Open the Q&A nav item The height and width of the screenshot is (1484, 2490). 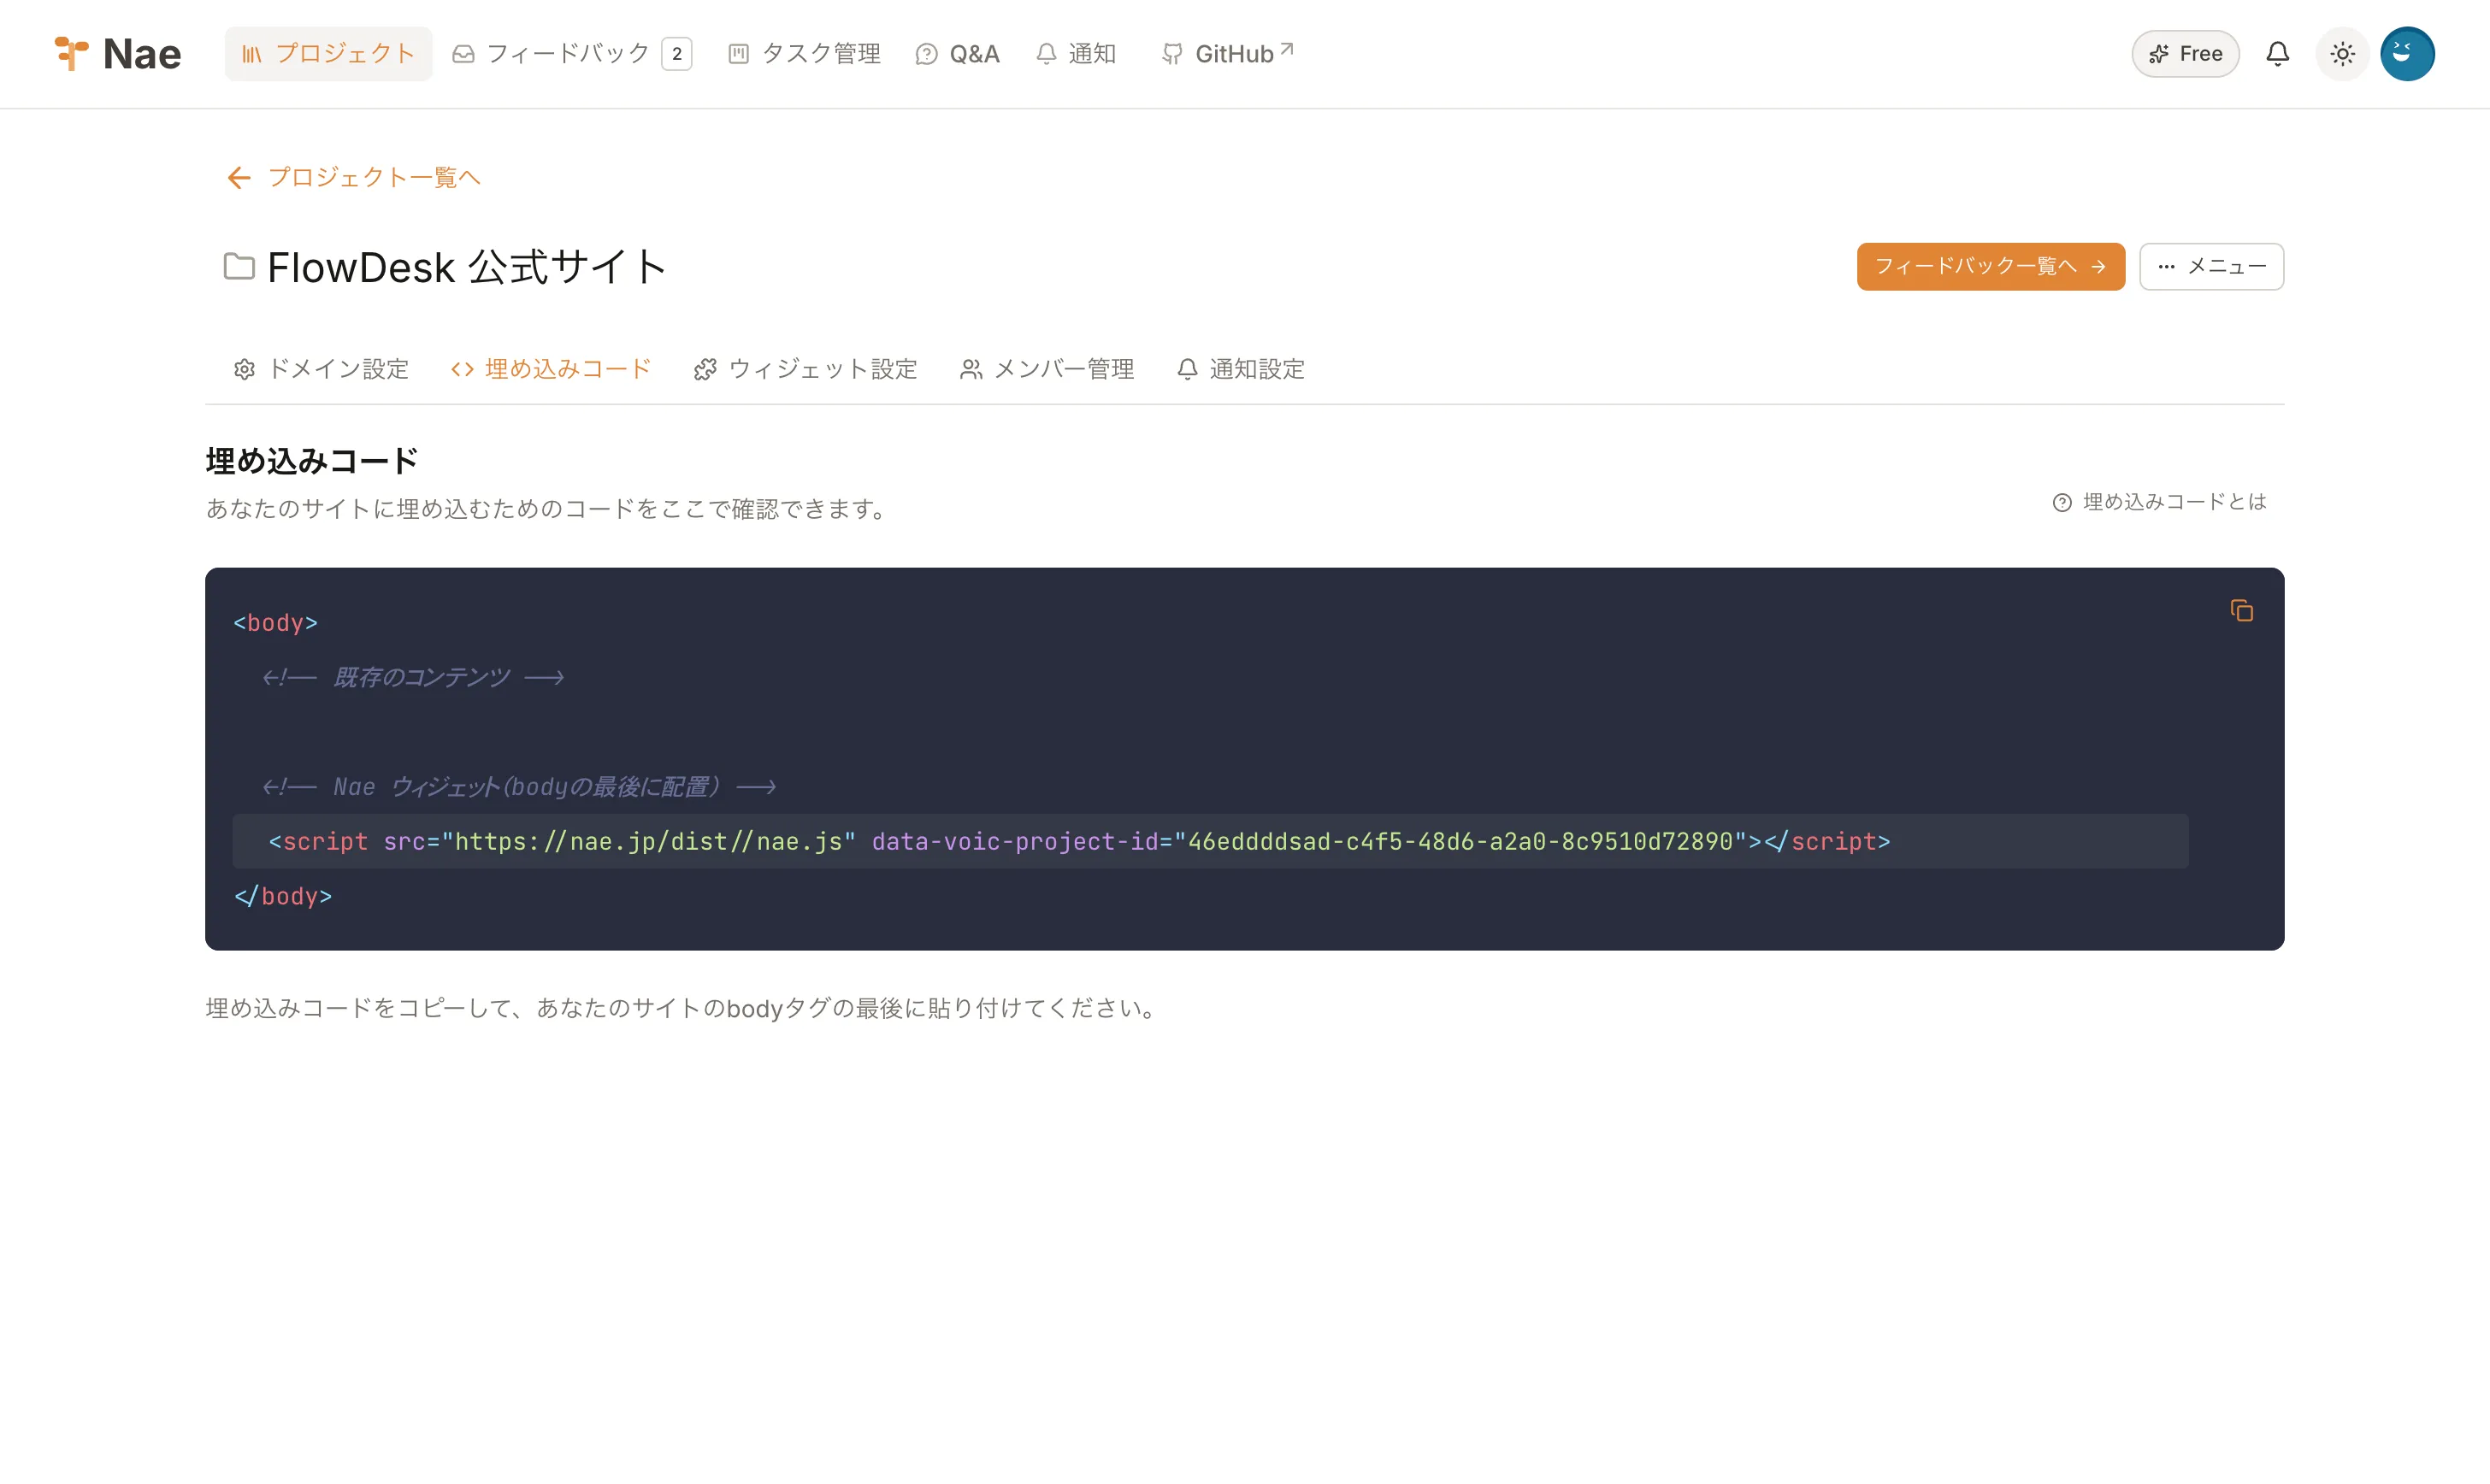(957, 54)
